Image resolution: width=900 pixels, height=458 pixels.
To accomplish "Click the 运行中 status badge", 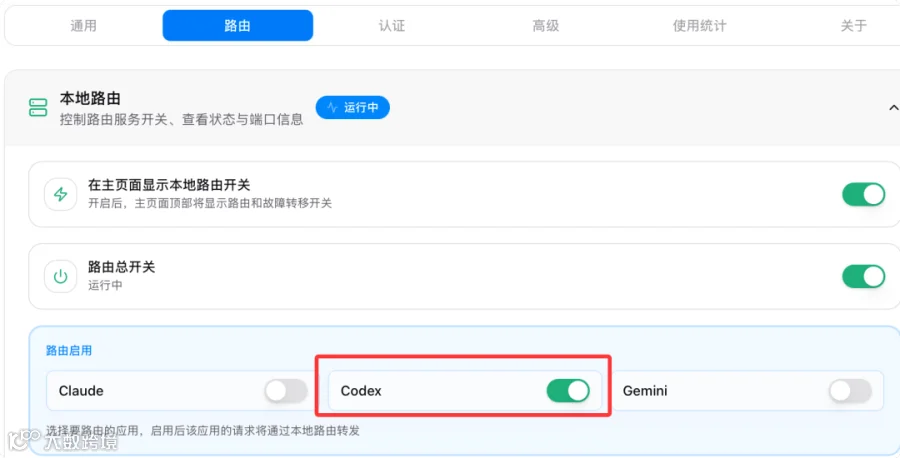I will point(352,107).
